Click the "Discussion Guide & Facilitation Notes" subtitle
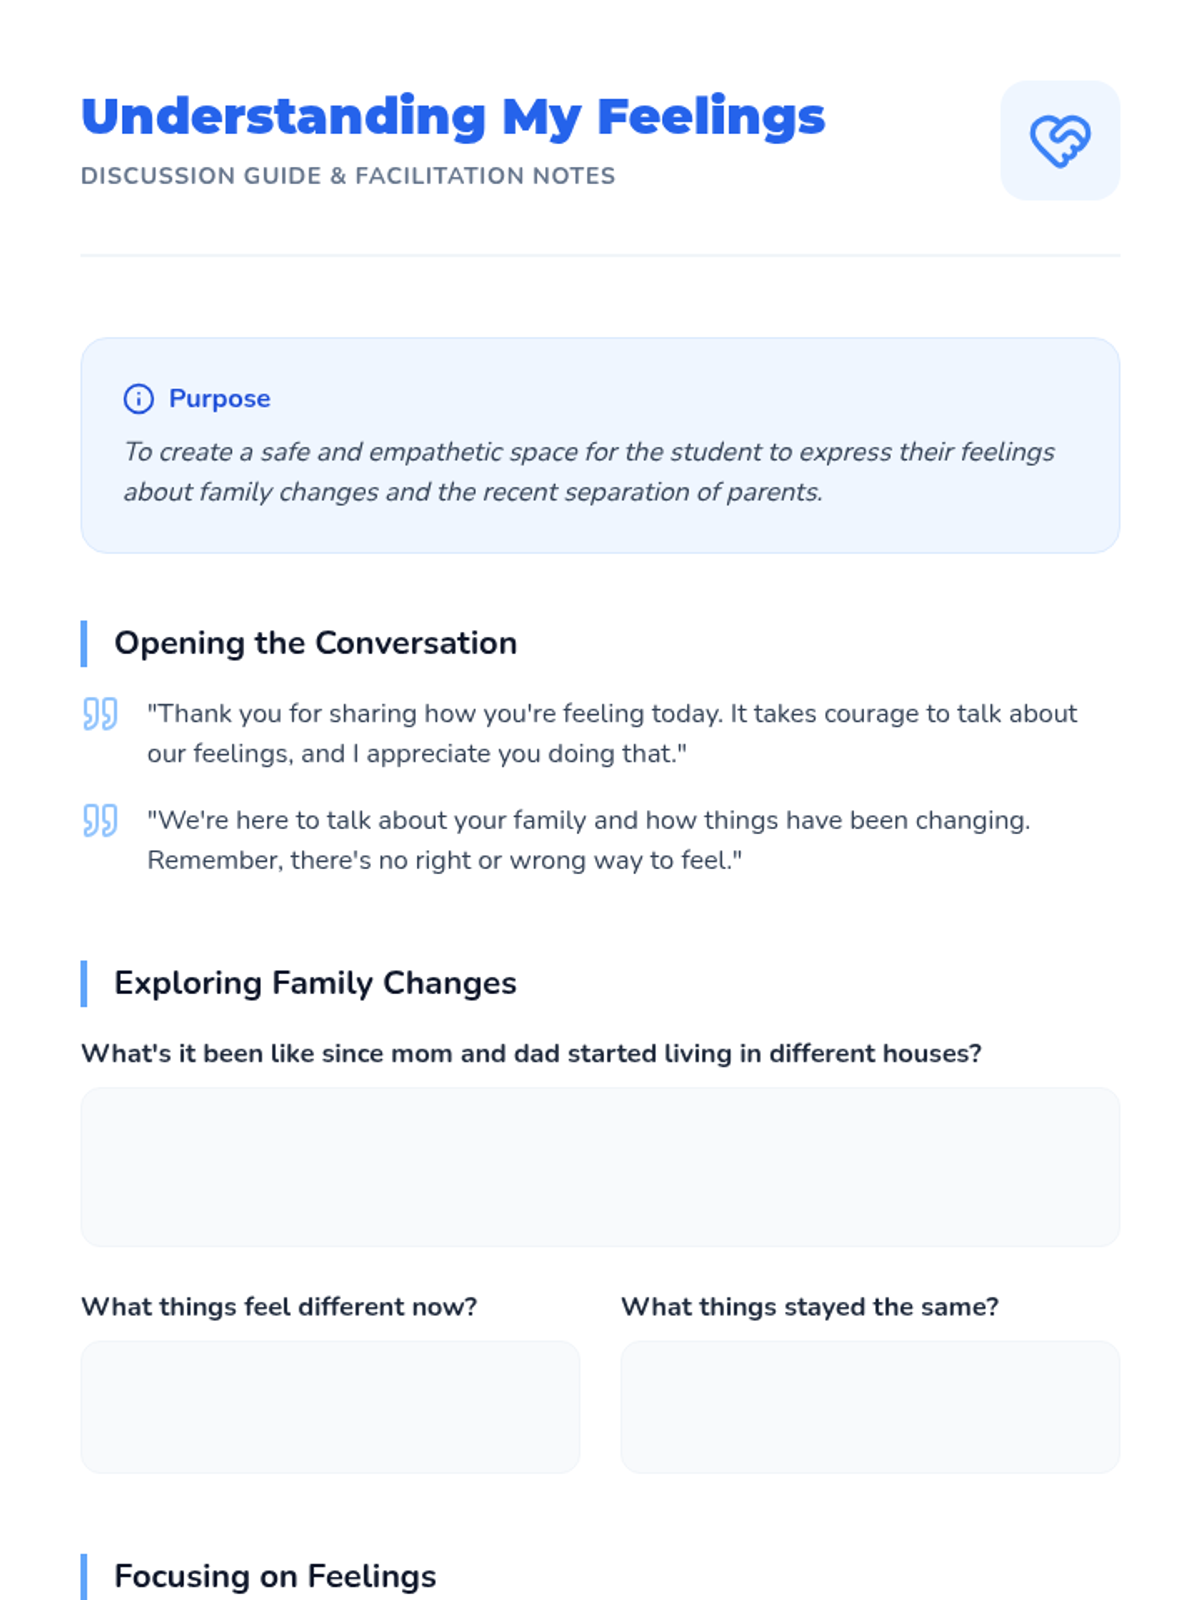Image resolution: width=1200 pixels, height=1600 pixels. click(x=348, y=176)
